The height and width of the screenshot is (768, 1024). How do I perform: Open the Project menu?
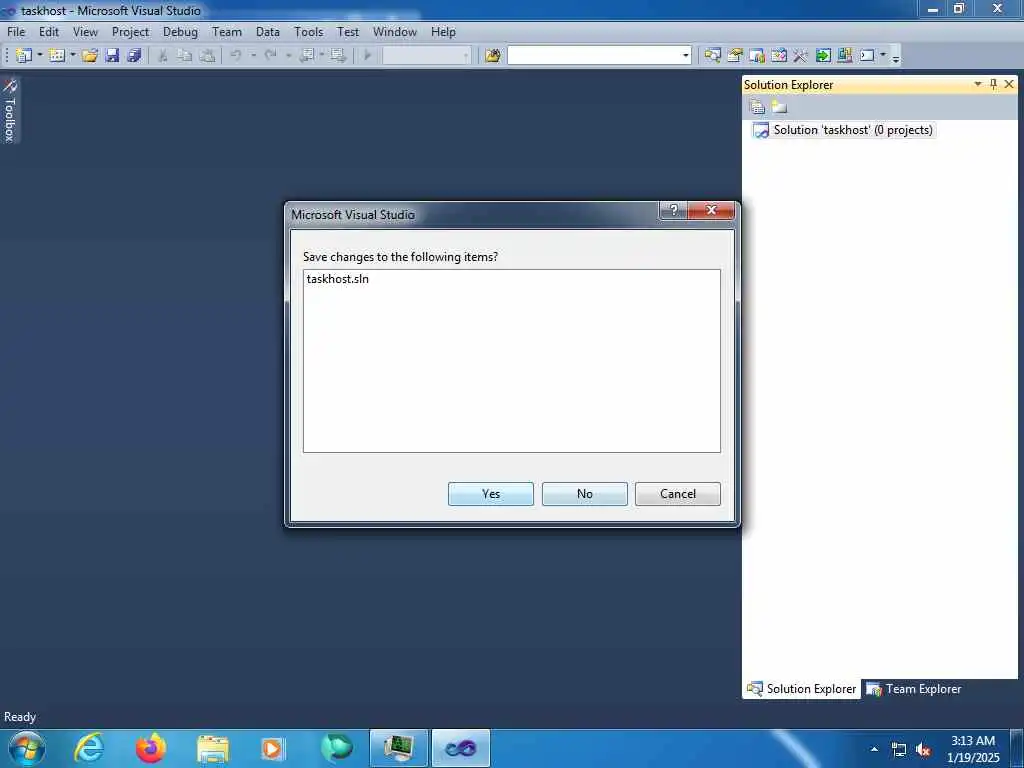(130, 32)
